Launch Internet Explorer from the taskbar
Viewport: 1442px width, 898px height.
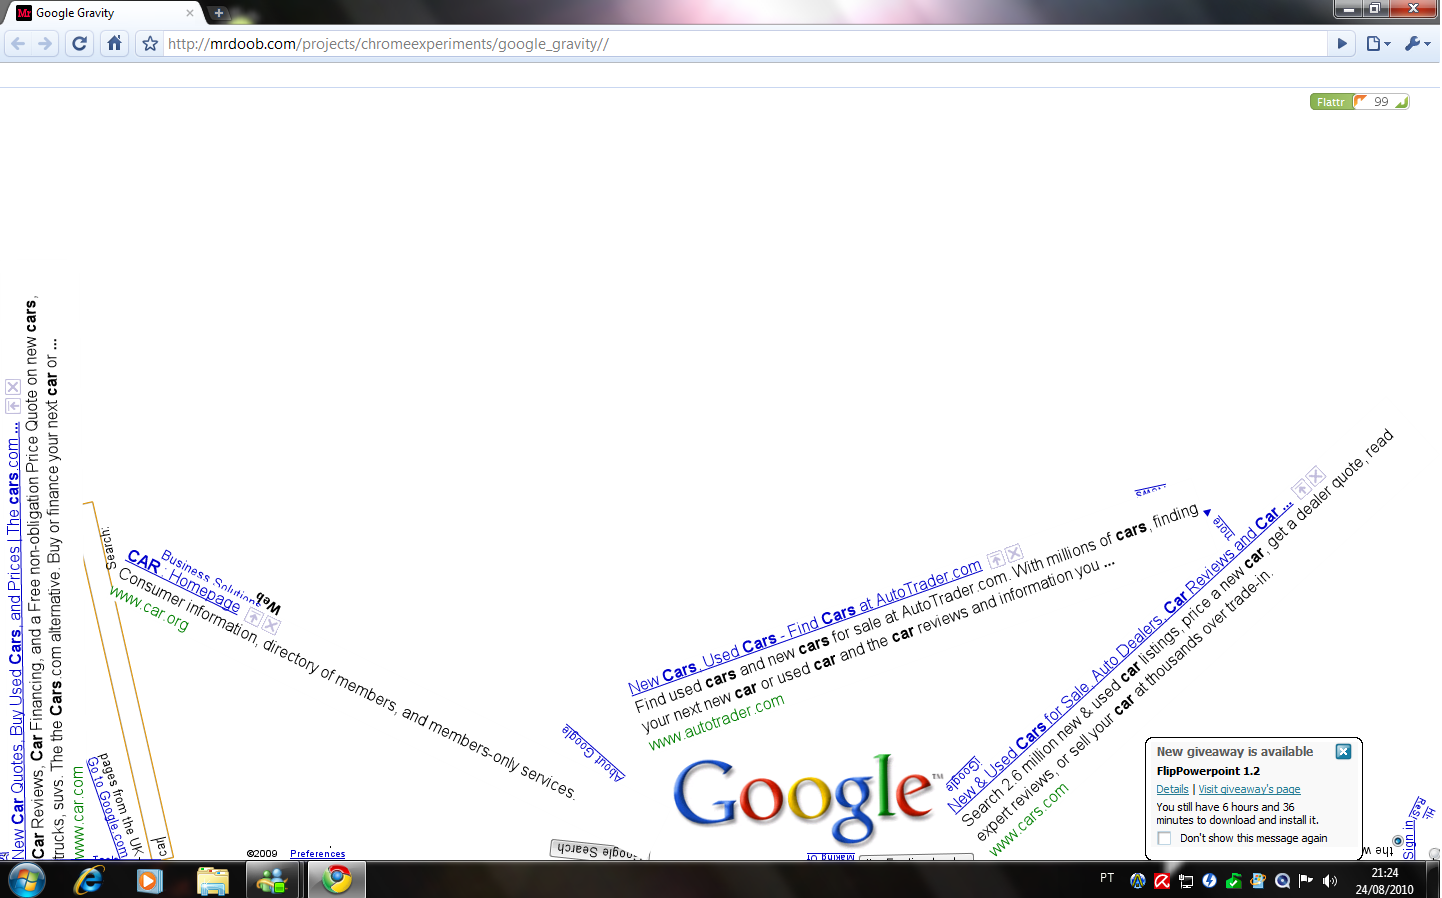(x=89, y=880)
